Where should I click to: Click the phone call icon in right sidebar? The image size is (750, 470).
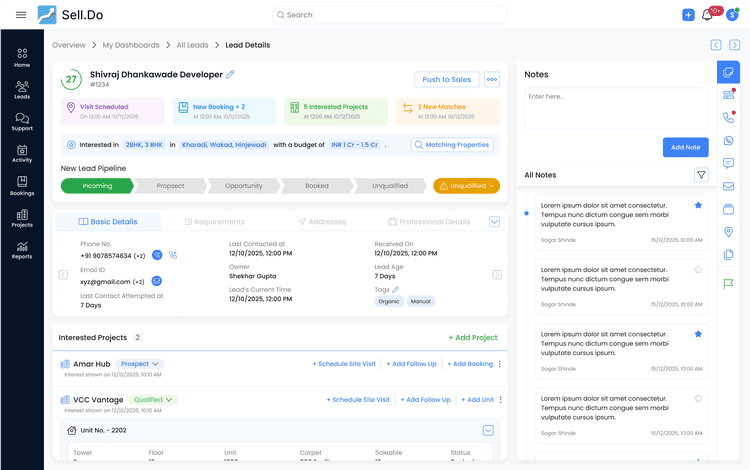point(728,117)
